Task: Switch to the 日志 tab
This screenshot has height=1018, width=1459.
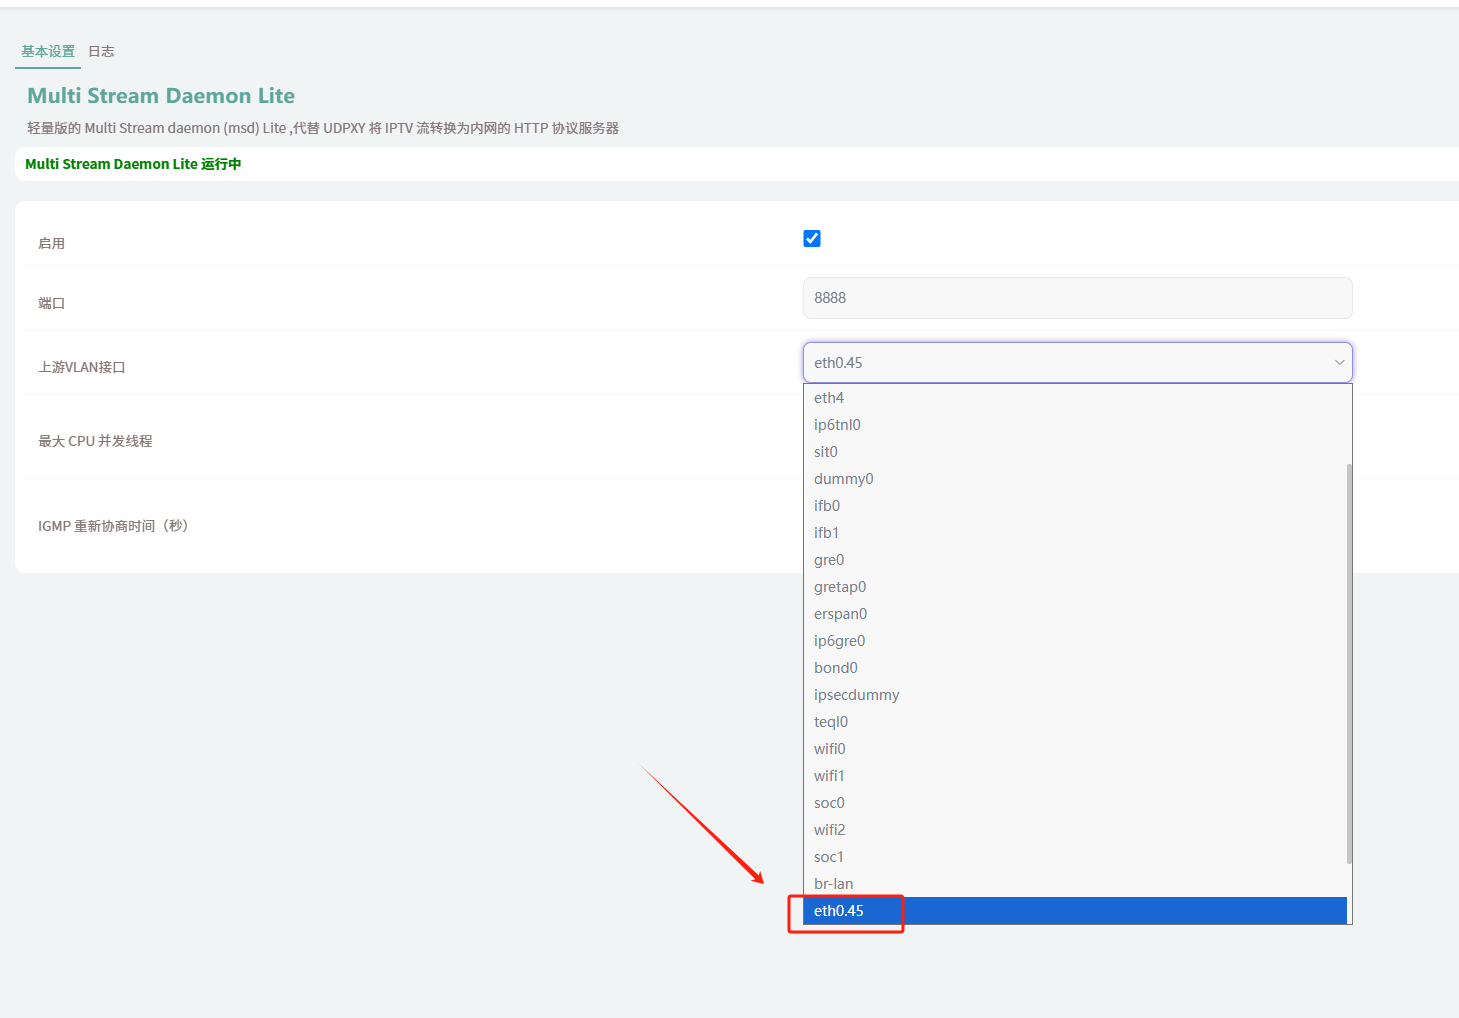Action: [101, 51]
